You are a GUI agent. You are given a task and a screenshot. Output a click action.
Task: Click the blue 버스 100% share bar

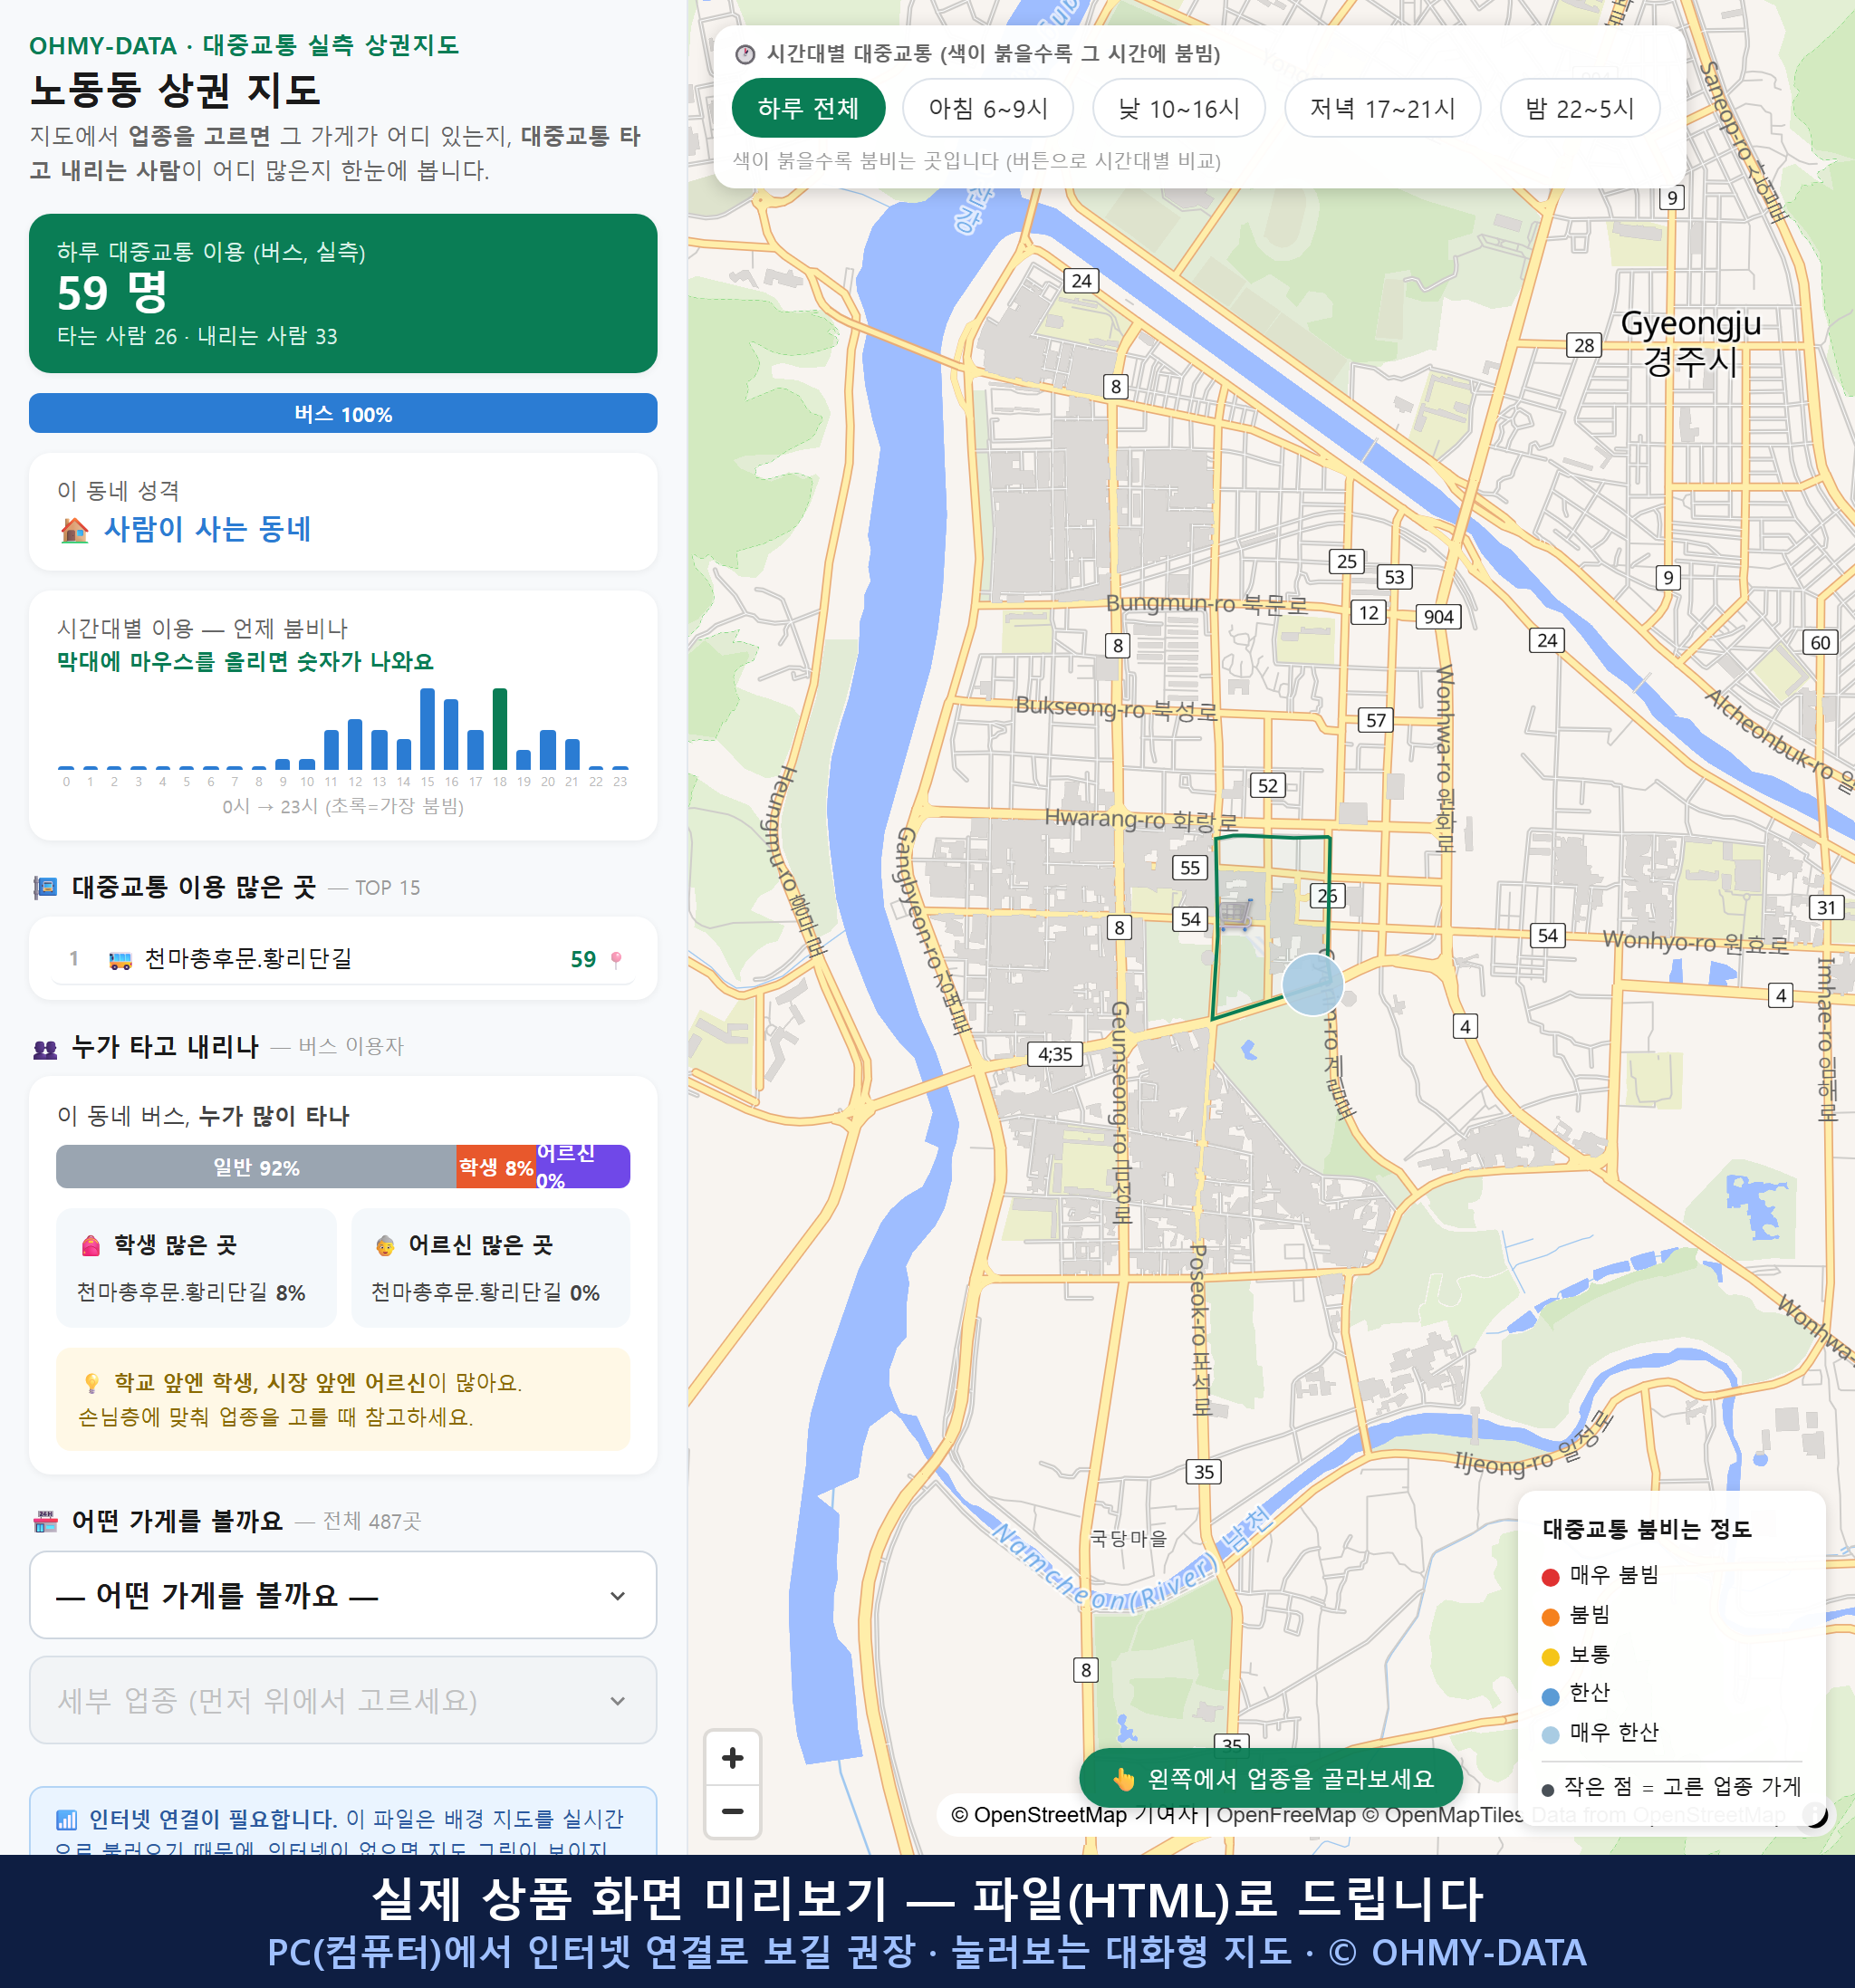pos(343,413)
